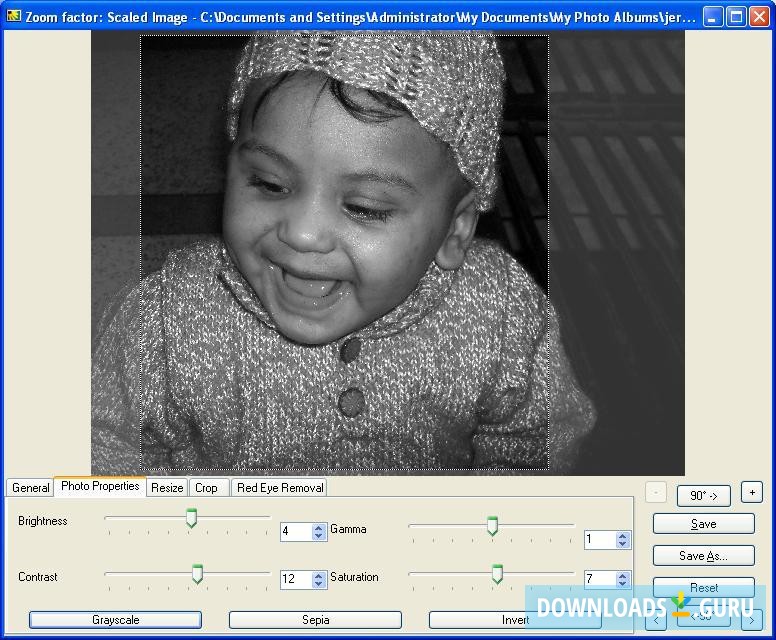Apply the Grayscale effect

[115, 620]
